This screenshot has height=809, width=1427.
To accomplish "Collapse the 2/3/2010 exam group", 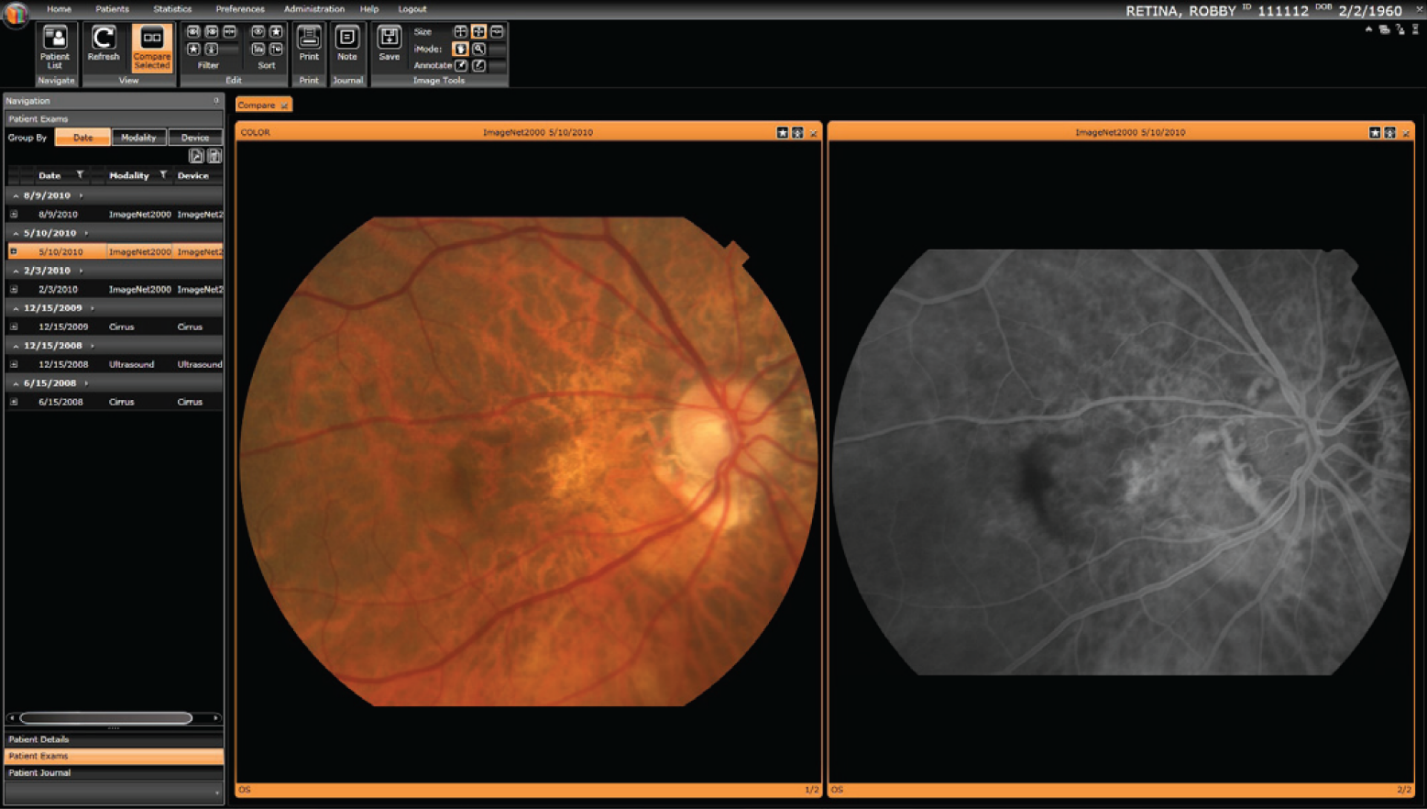I will pos(15,270).
